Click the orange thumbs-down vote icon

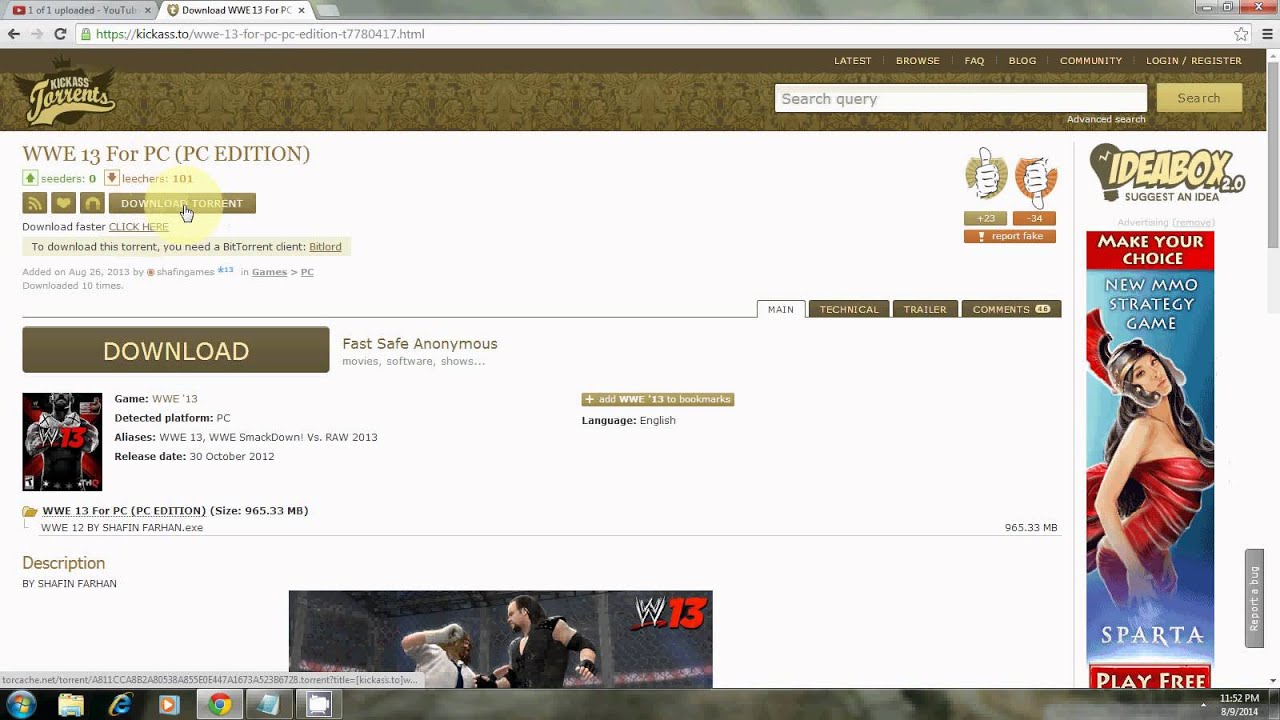coord(1036,178)
